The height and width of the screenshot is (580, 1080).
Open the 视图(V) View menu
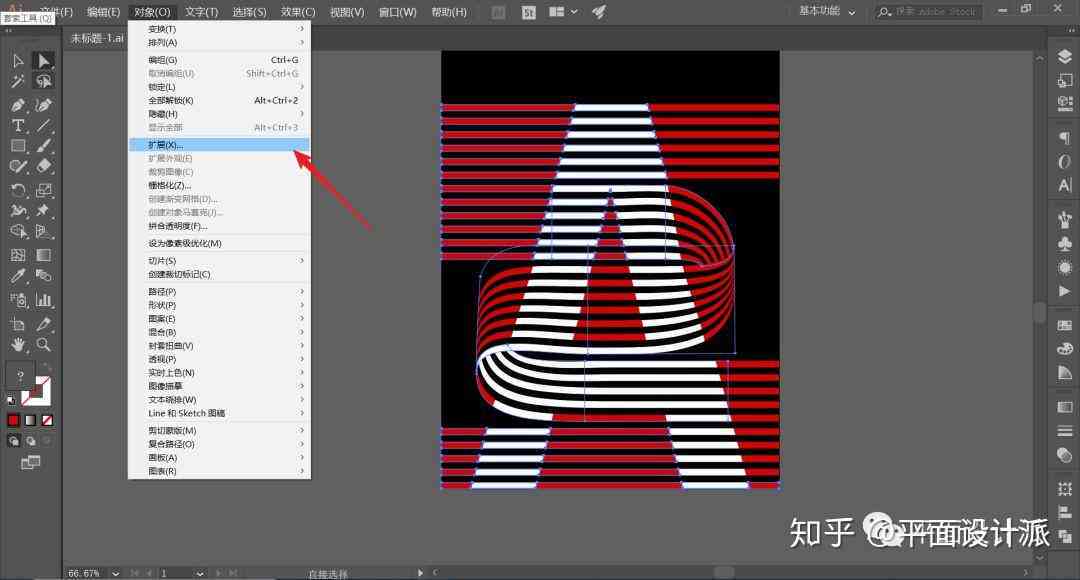tap(346, 12)
